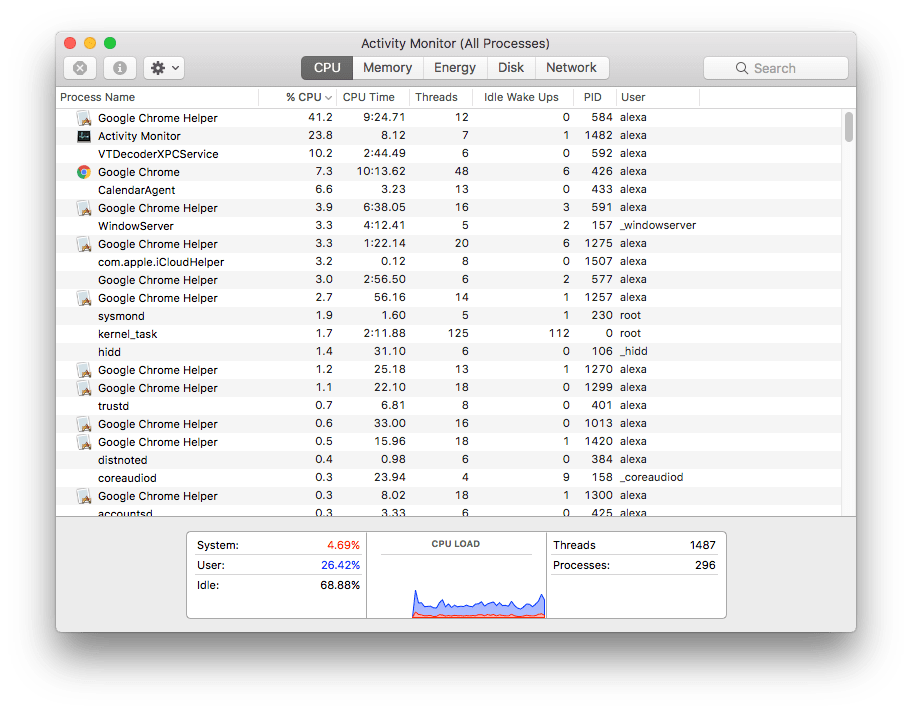Show the Network tab

point(571,68)
